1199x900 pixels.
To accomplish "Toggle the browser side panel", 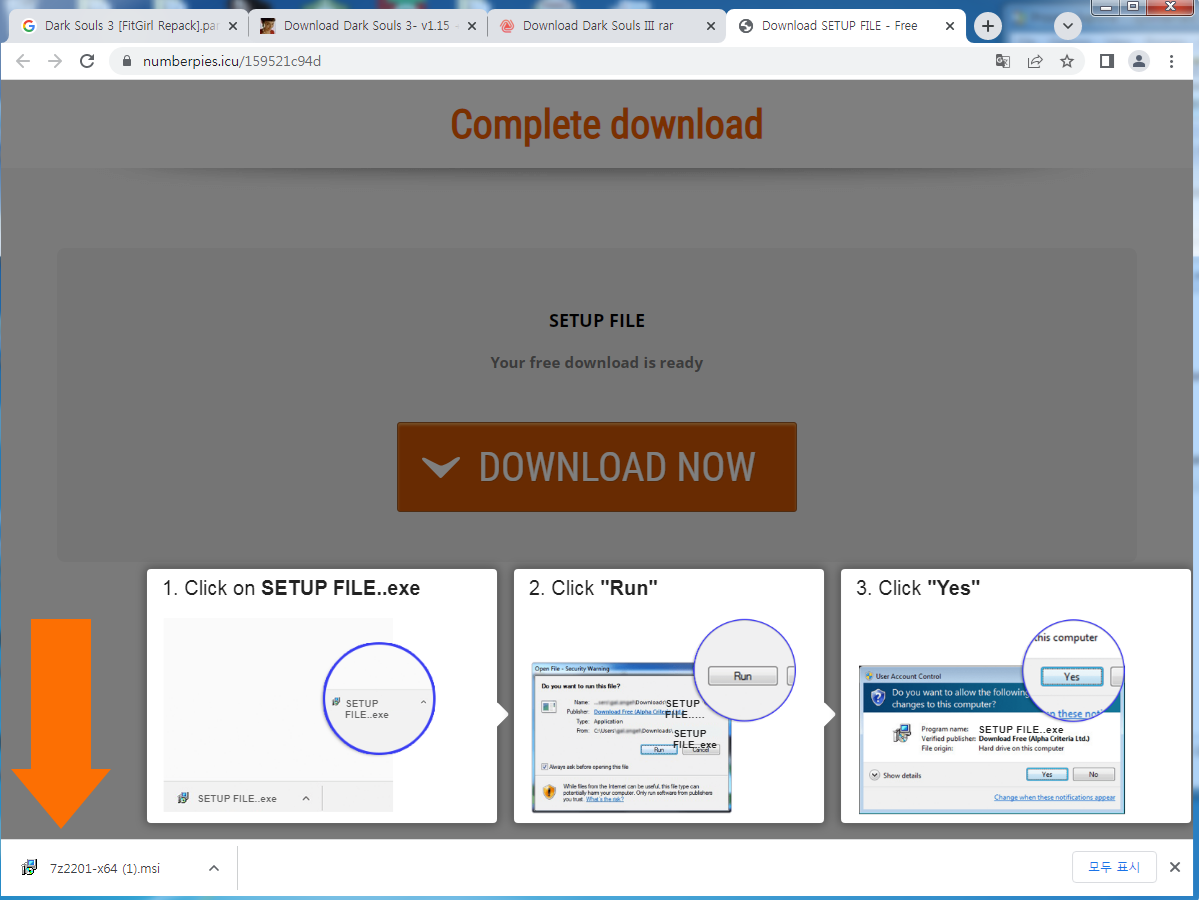I will click(x=1106, y=61).
